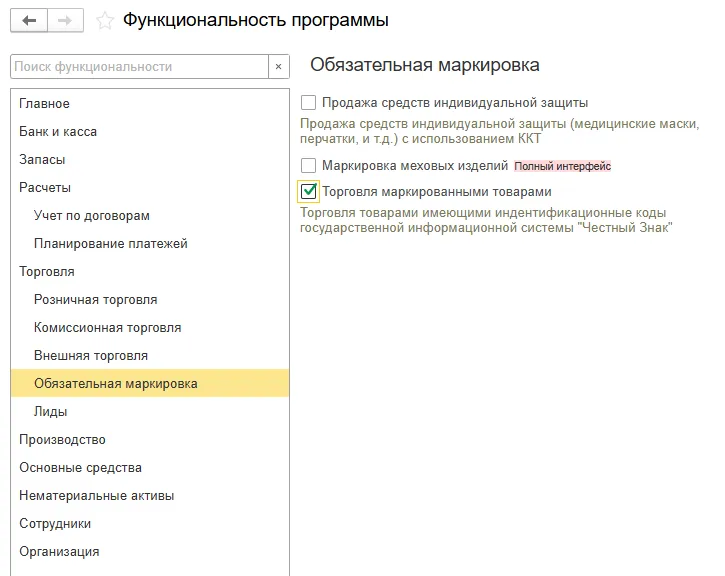Click 'Торговля маркированными товарами' label text

point(437,191)
